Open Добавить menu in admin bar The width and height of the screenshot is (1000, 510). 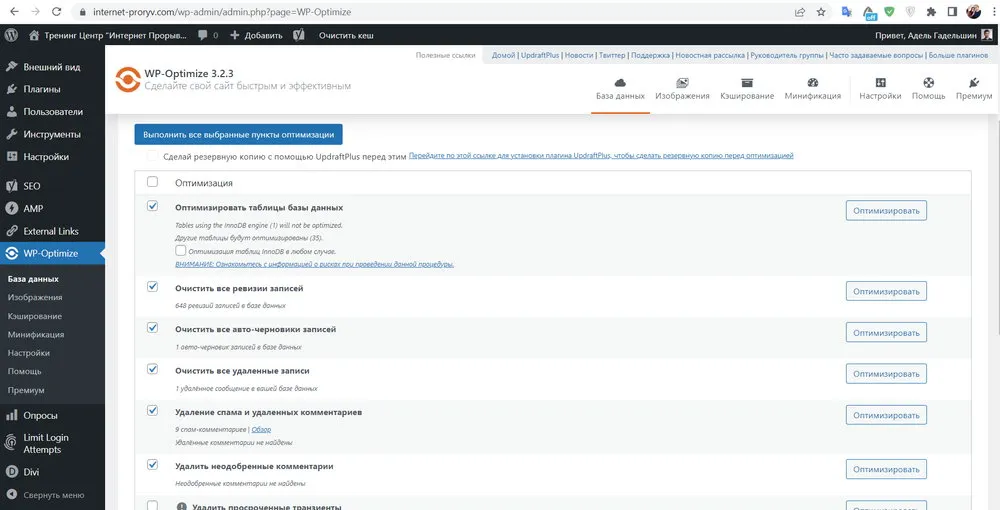[256, 35]
